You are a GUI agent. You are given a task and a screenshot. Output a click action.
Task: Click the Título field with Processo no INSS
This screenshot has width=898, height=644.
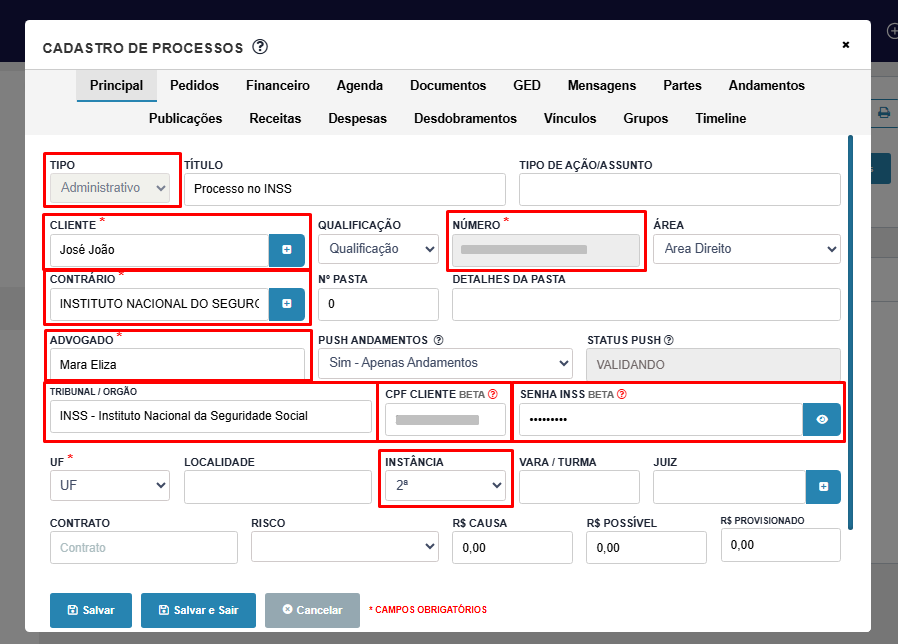point(345,189)
